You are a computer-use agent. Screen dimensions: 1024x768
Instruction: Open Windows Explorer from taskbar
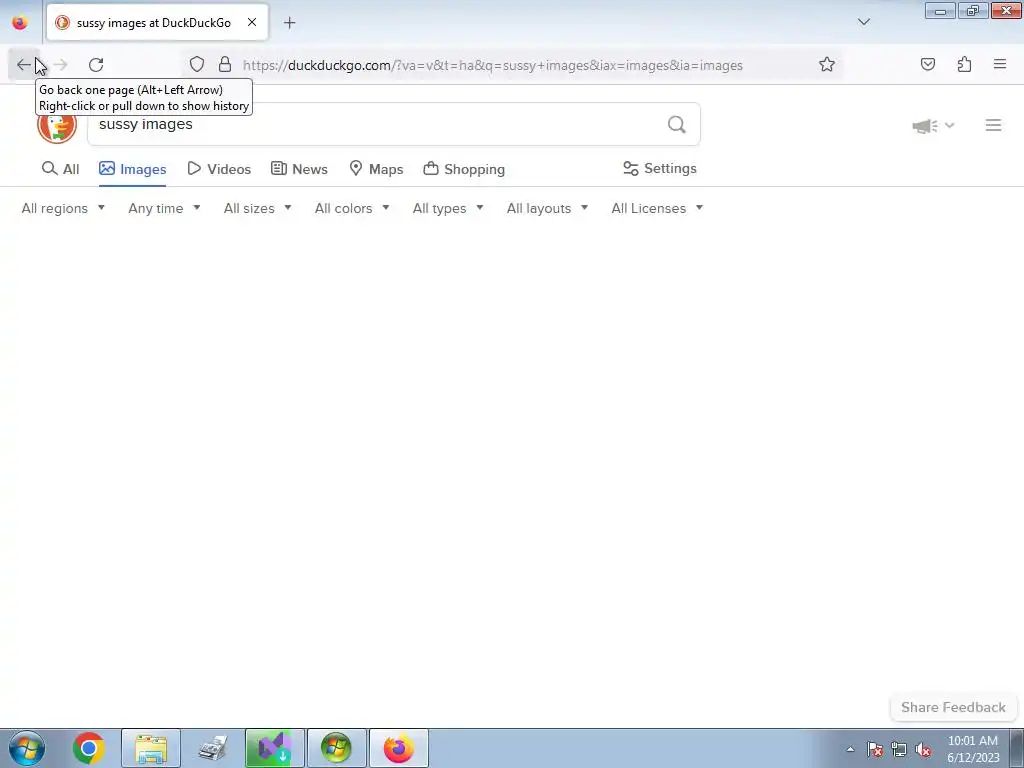151,748
